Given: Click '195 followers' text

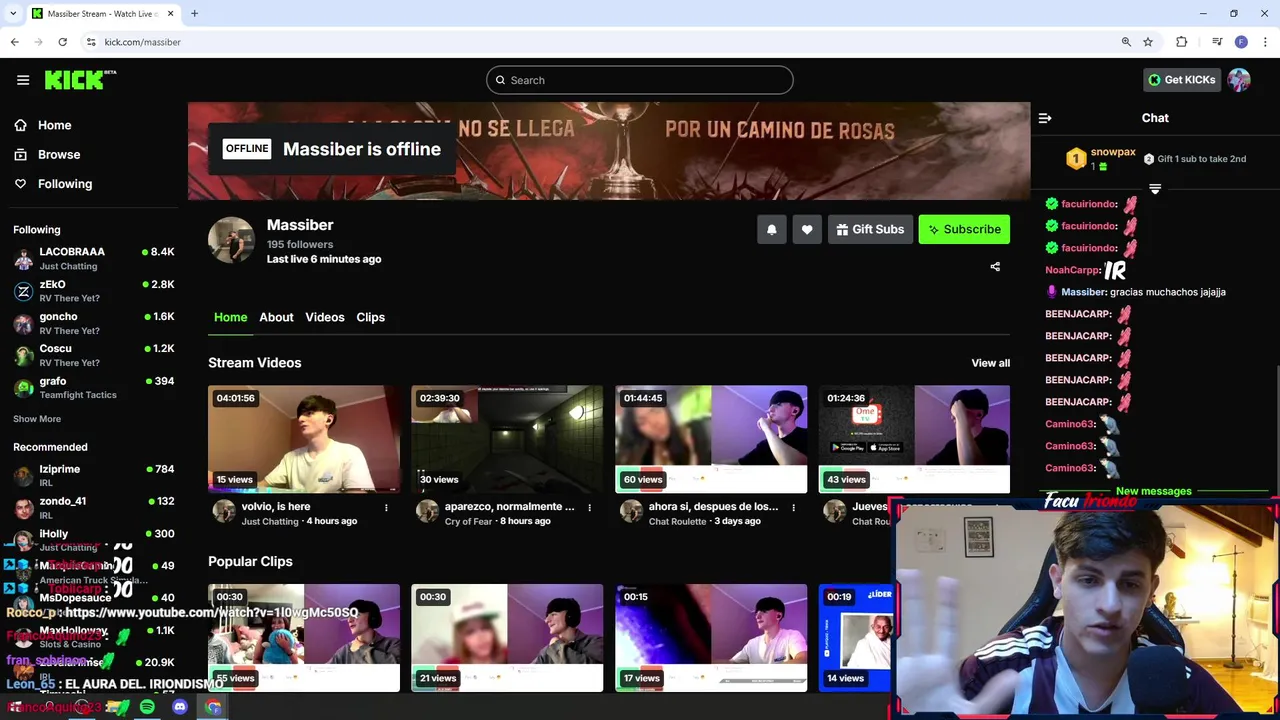Looking at the screenshot, I should click(x=300, y=244).
